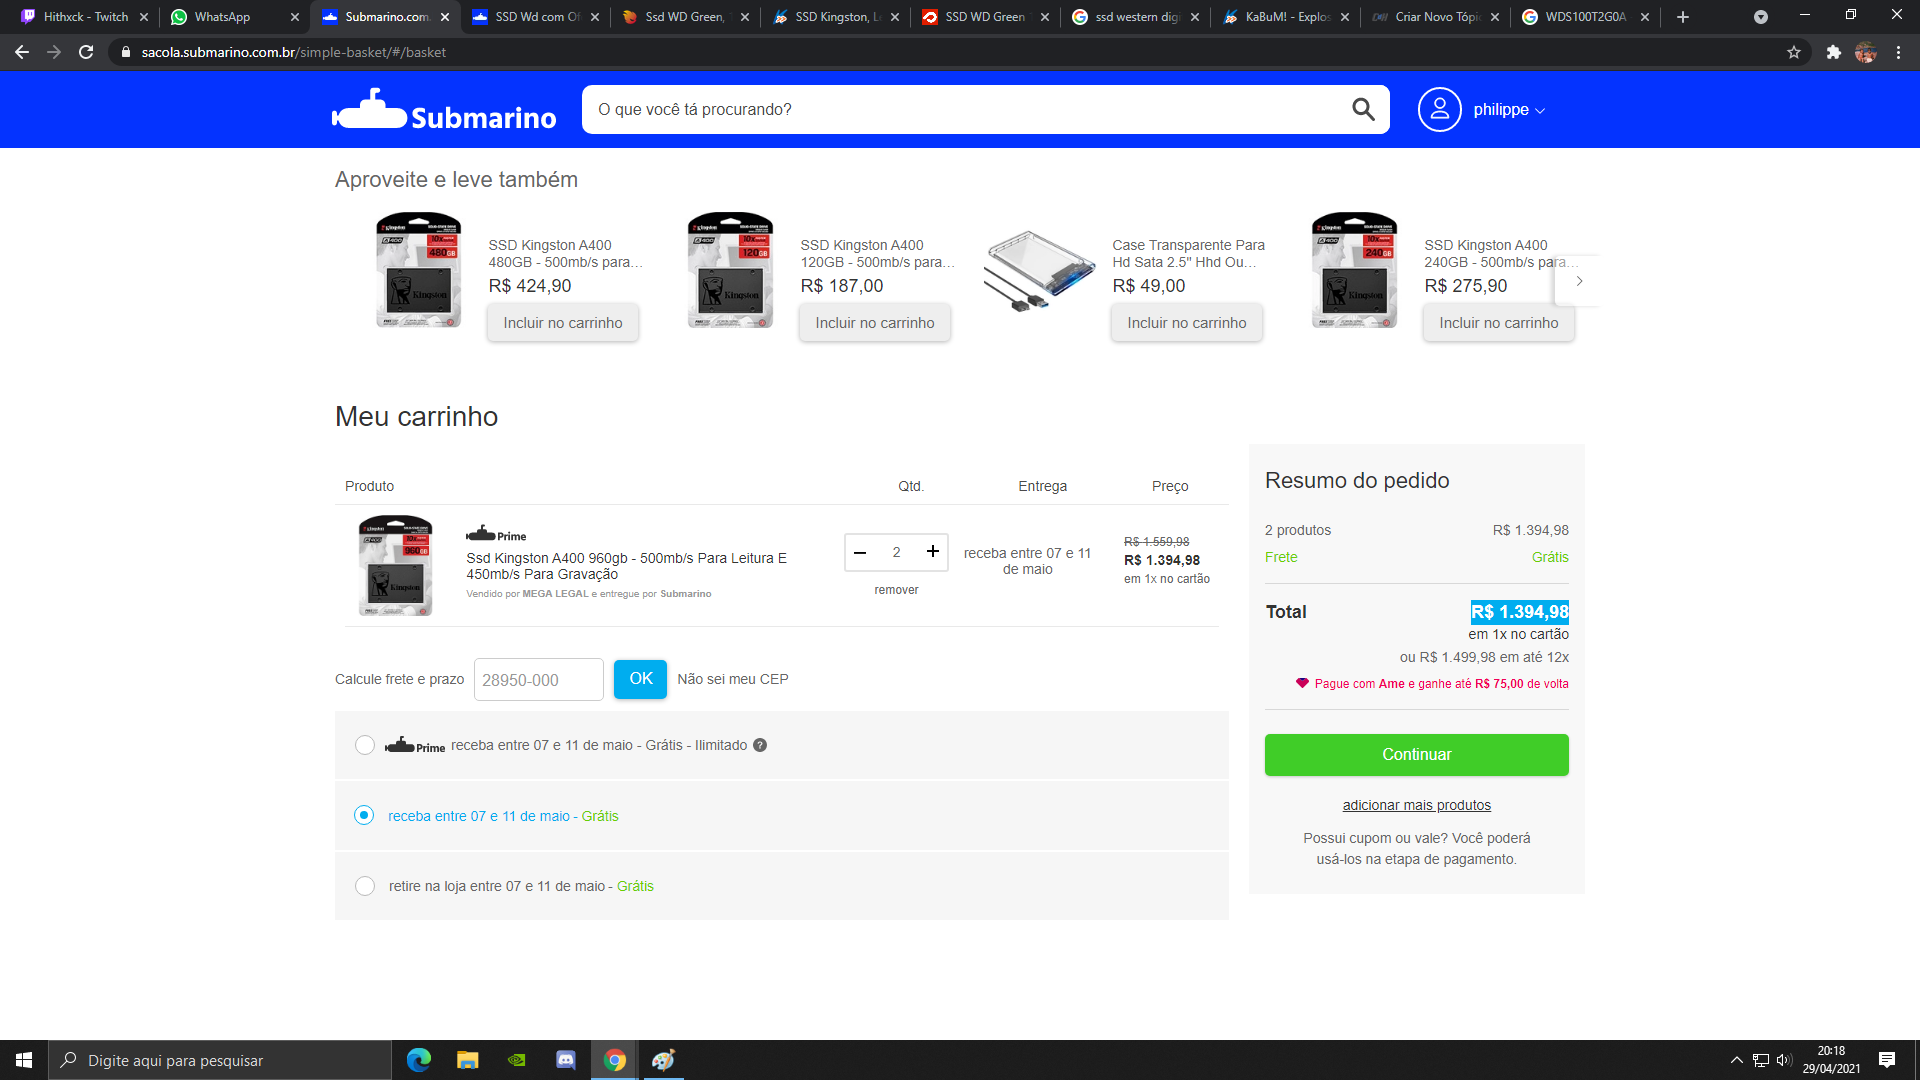Increase quantity with the plus button
1920x1080 pixels.
point(932,552)
